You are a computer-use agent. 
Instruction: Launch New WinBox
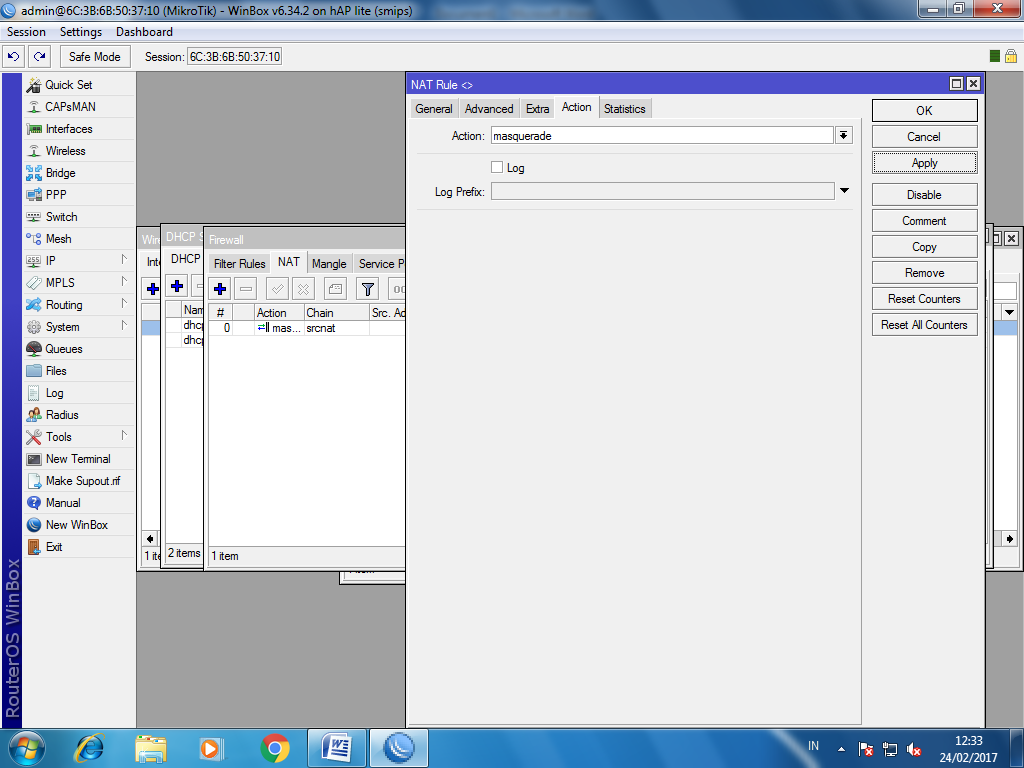[x=79, y=525]
